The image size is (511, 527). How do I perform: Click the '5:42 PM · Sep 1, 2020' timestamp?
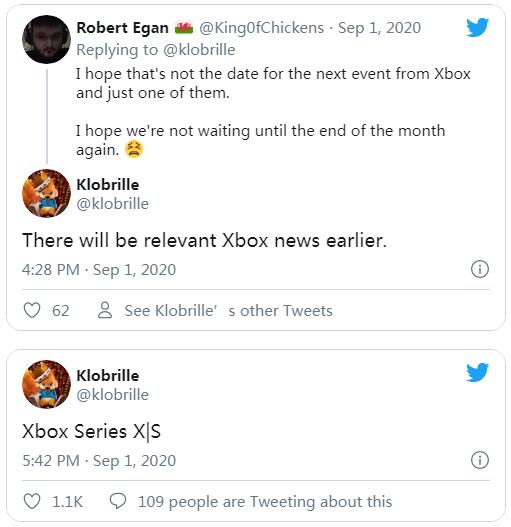(99, 461)
